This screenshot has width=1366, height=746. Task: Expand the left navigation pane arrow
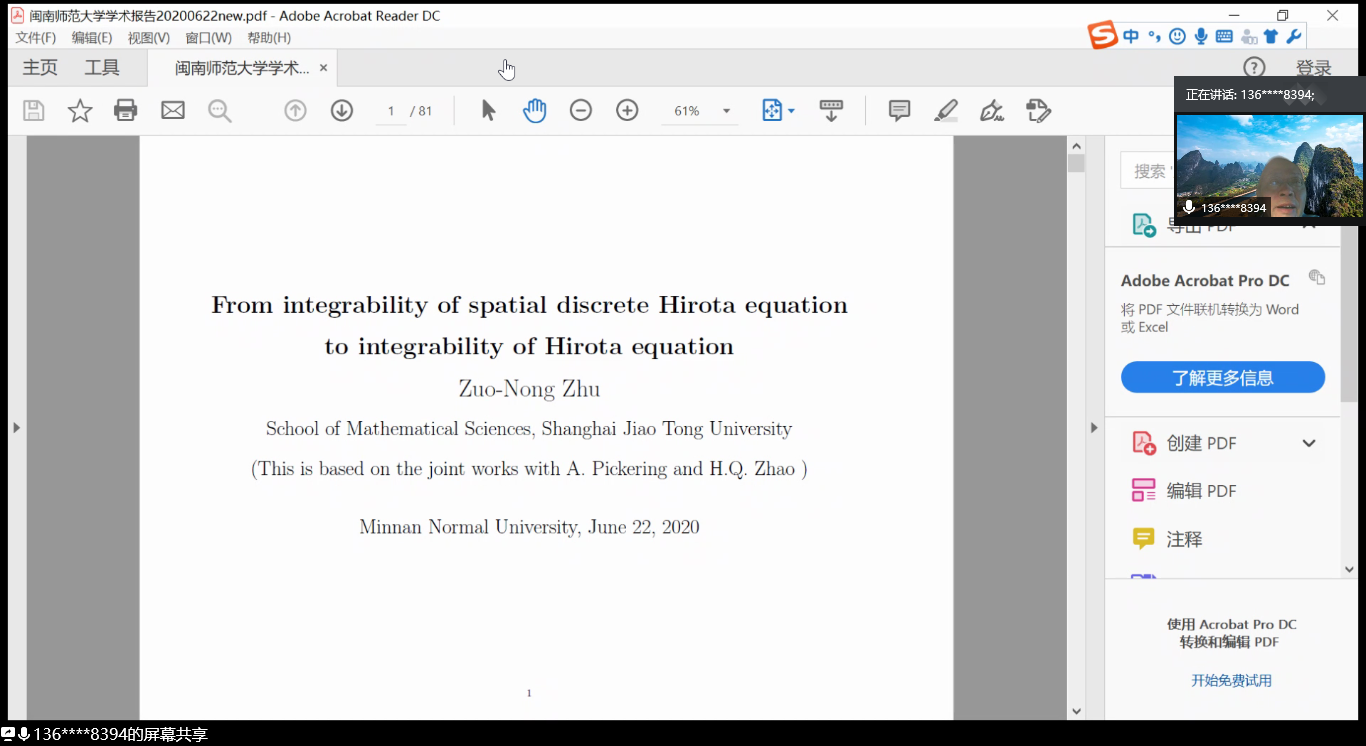[16, 428]
